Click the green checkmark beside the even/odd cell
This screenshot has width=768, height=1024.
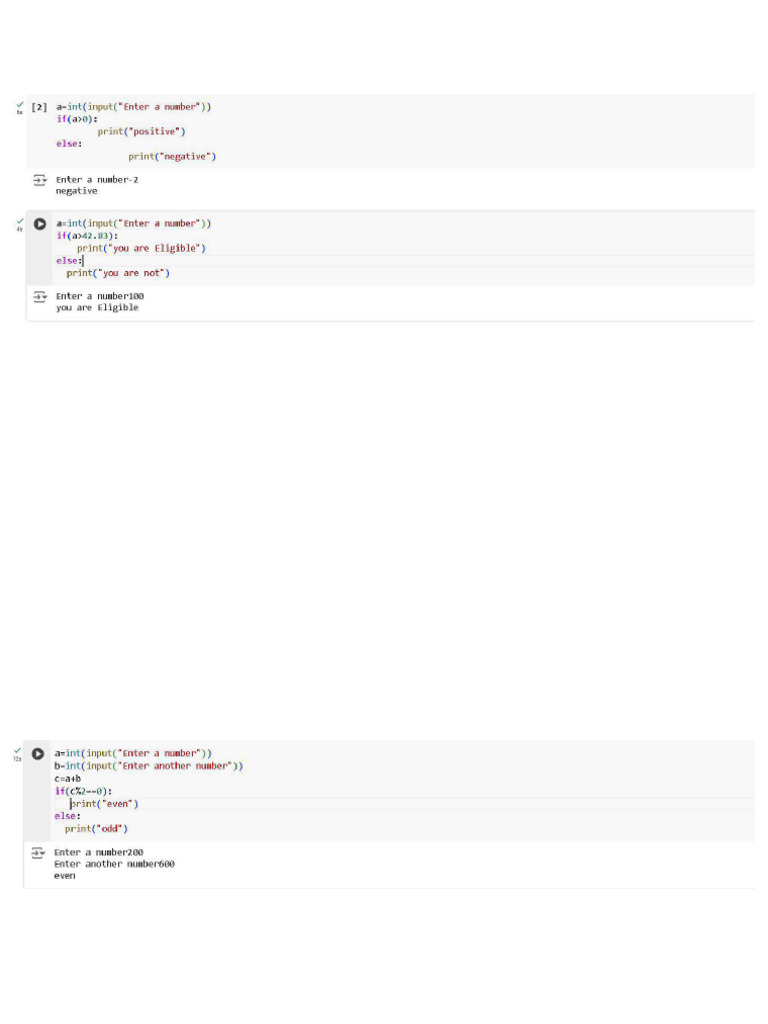[x=17, y=751]
